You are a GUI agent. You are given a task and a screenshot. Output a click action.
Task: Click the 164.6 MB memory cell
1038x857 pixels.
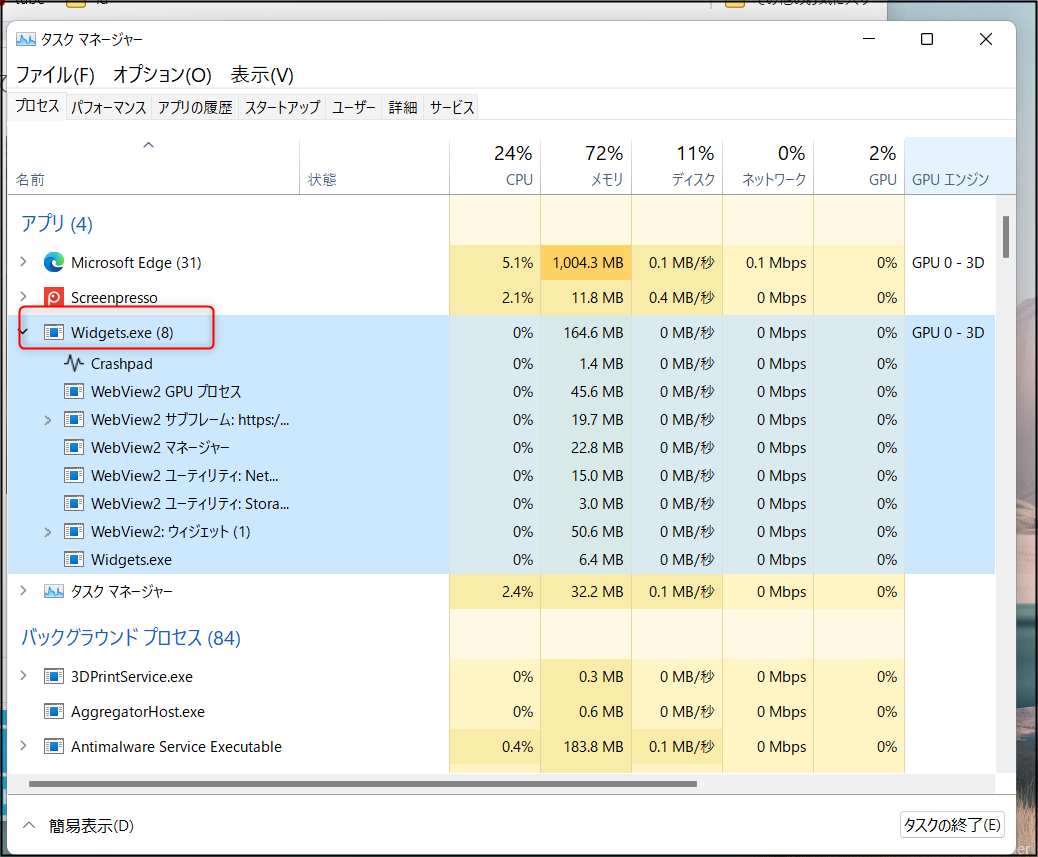point(586,332)
